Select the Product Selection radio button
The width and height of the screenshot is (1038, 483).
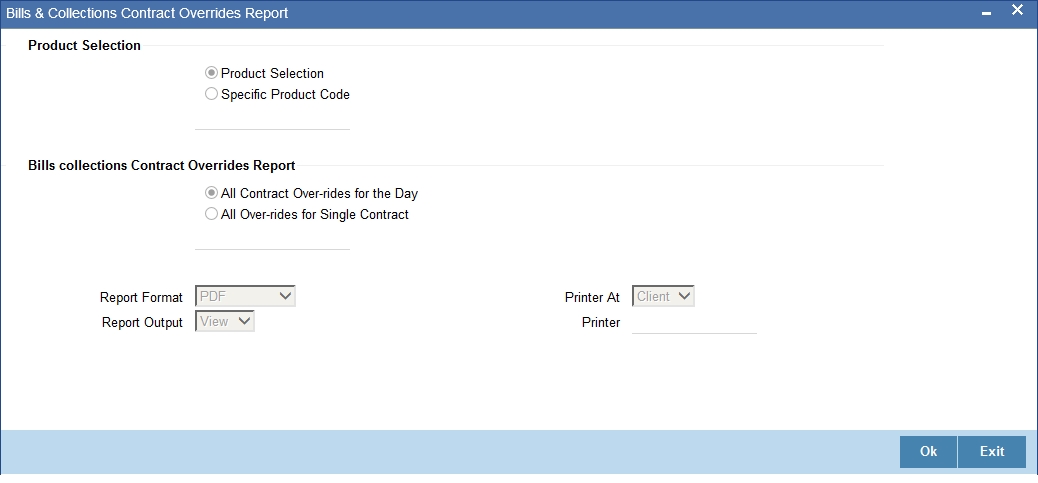click(x=211, y=73)
